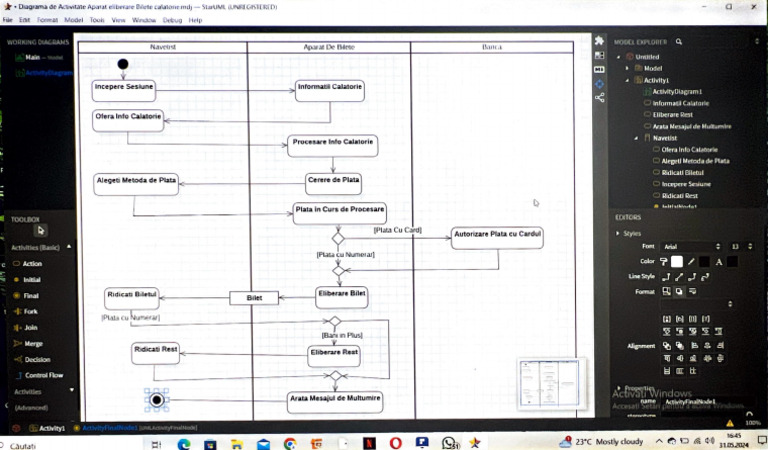Image resolution: width=768 pixels, height=450 pixels.
Task: Open the Markdown MD panel icon
Action: (x=599, y=70)
